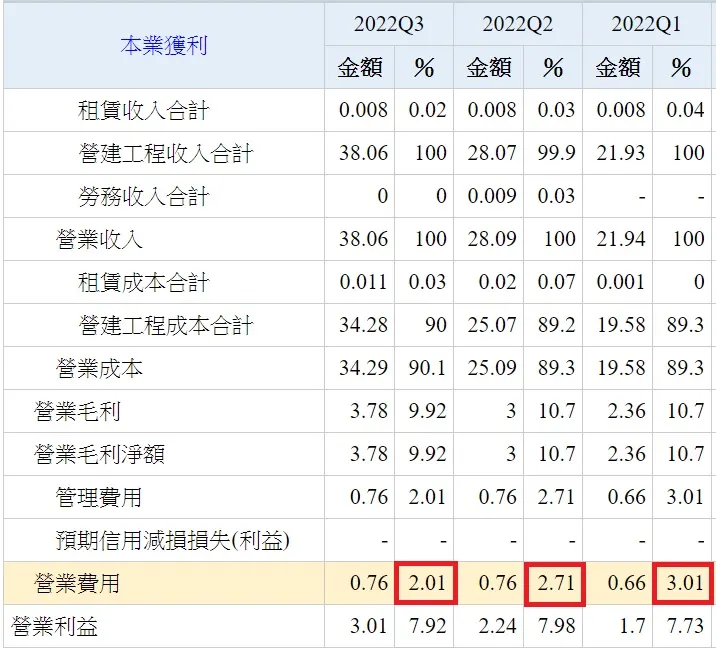Image resolution: width=716 pixels, height=648 pixels.
Task: Select 2022Q1 營業利益 percent 7.73
Action: [685, 626]
